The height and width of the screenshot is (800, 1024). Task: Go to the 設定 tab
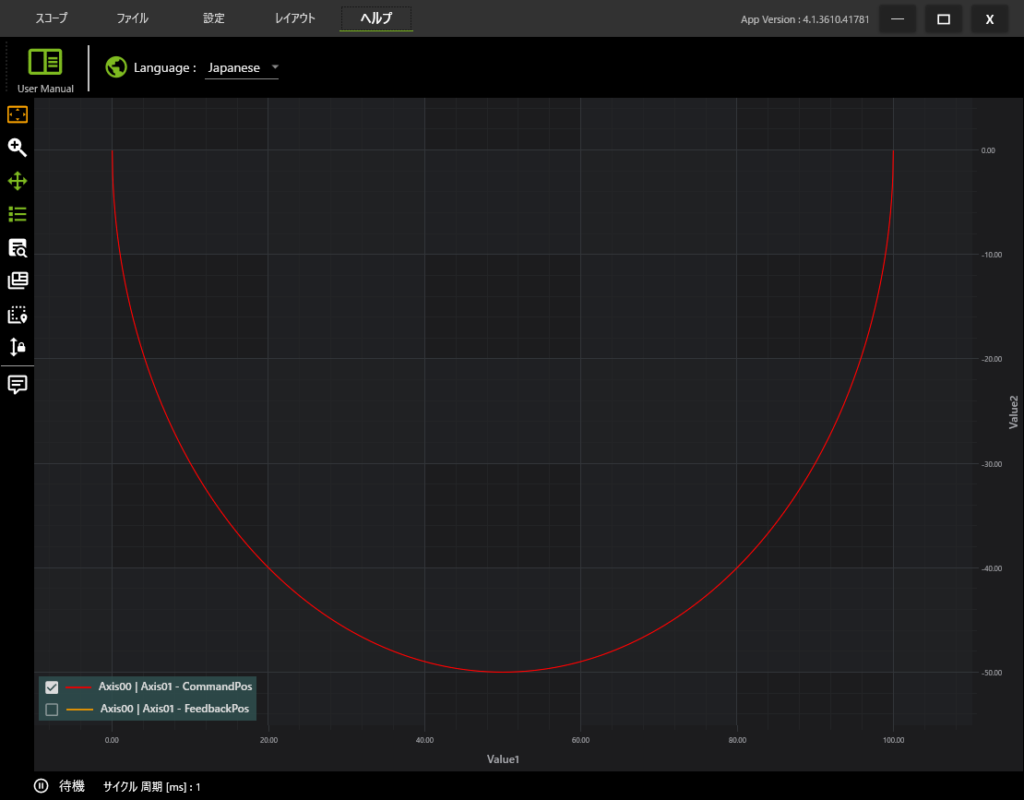(x=214, y=19)
